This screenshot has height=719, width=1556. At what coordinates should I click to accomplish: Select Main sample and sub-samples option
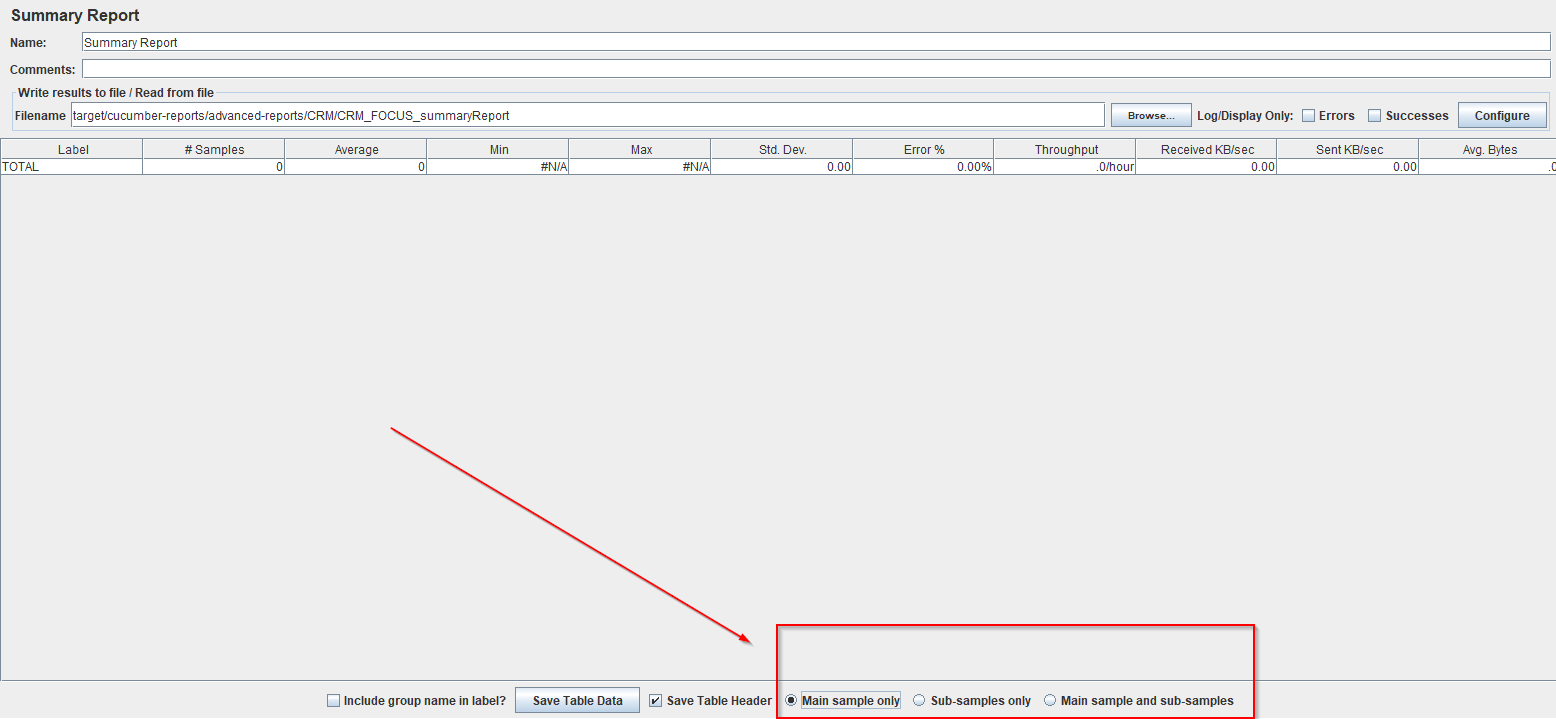pyautogui.click(x=1050, y=700)
